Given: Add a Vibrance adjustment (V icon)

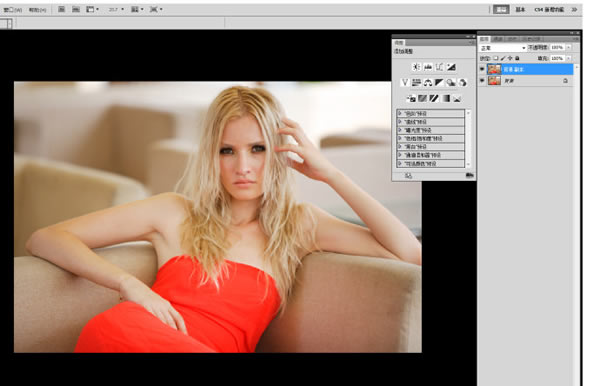Looking at the screenshot, I should coord(405,82).
